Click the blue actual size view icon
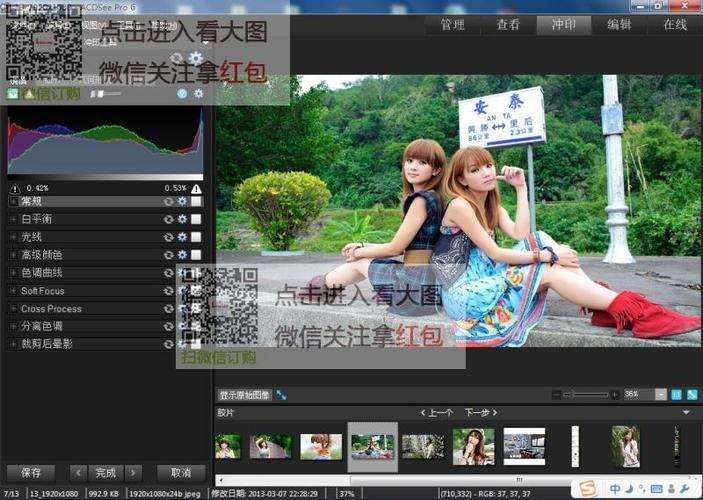Image resolution: width=703 pixels, height=500 pixels. 676,395
